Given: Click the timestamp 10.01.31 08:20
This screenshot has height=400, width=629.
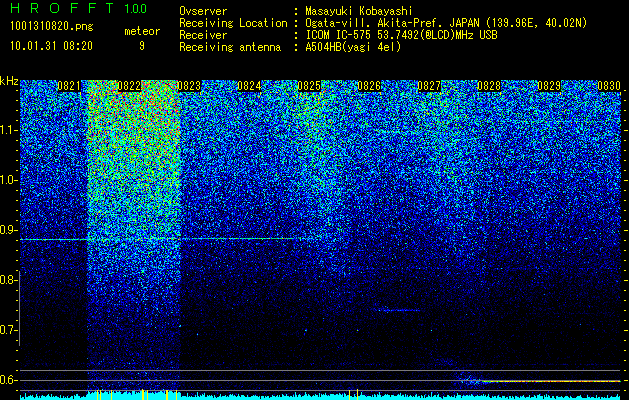Looking at the screenshot, I should [x=51, y=45].
